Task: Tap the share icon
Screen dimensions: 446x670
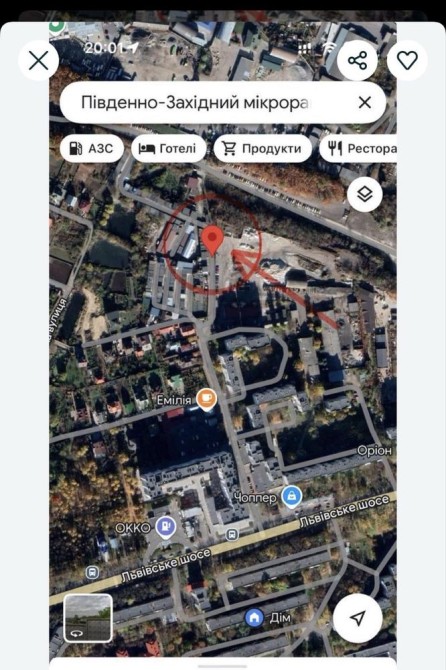Action: point(357,60)
